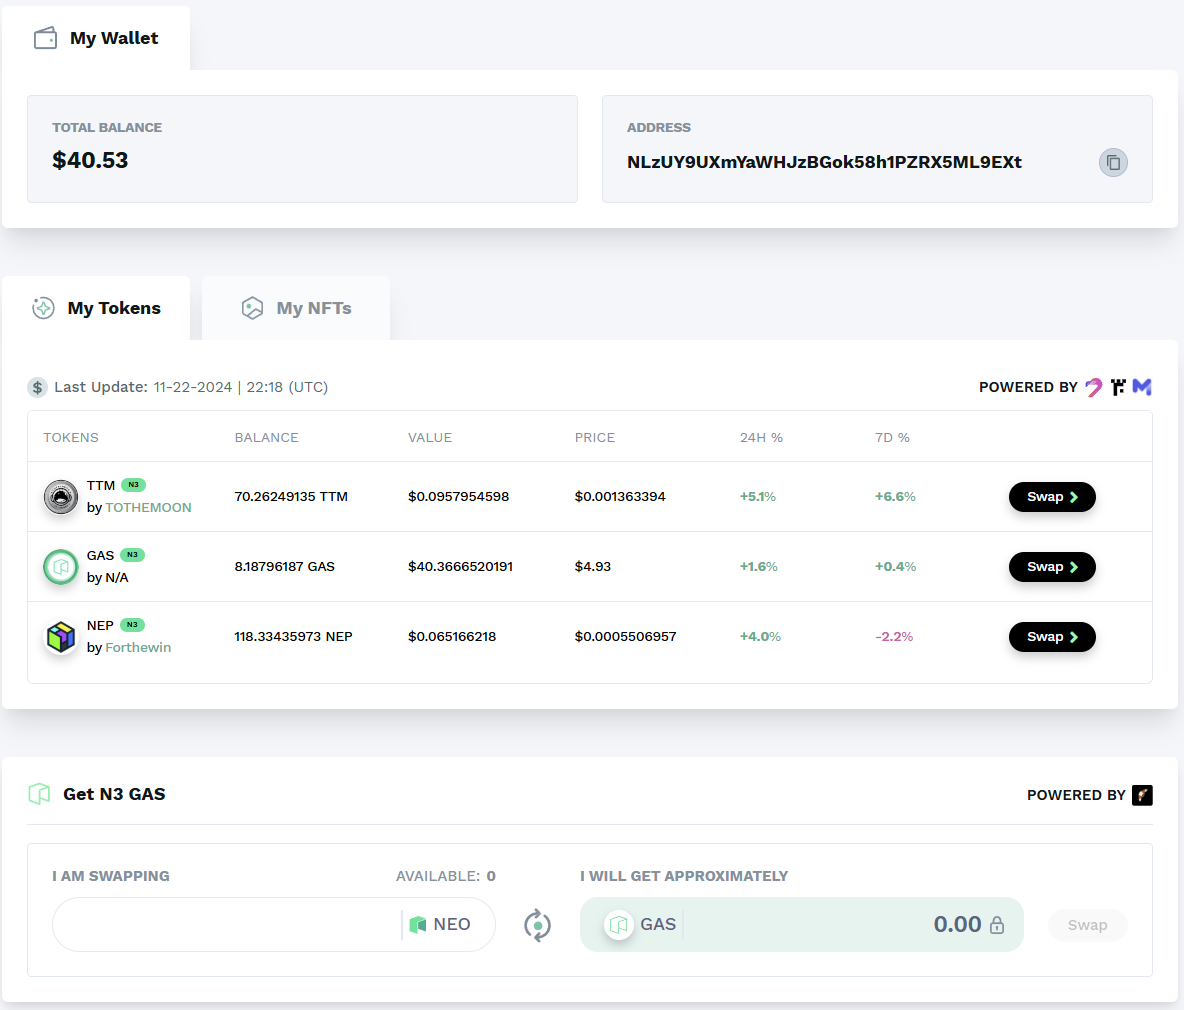Swap the GAS token

tap(1052, 567)
